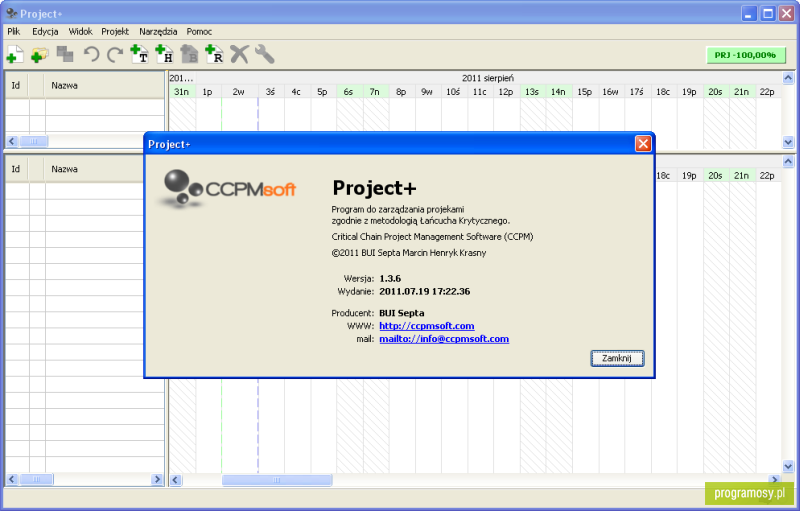
Task: Redo the last action
Action: [115, 54]
